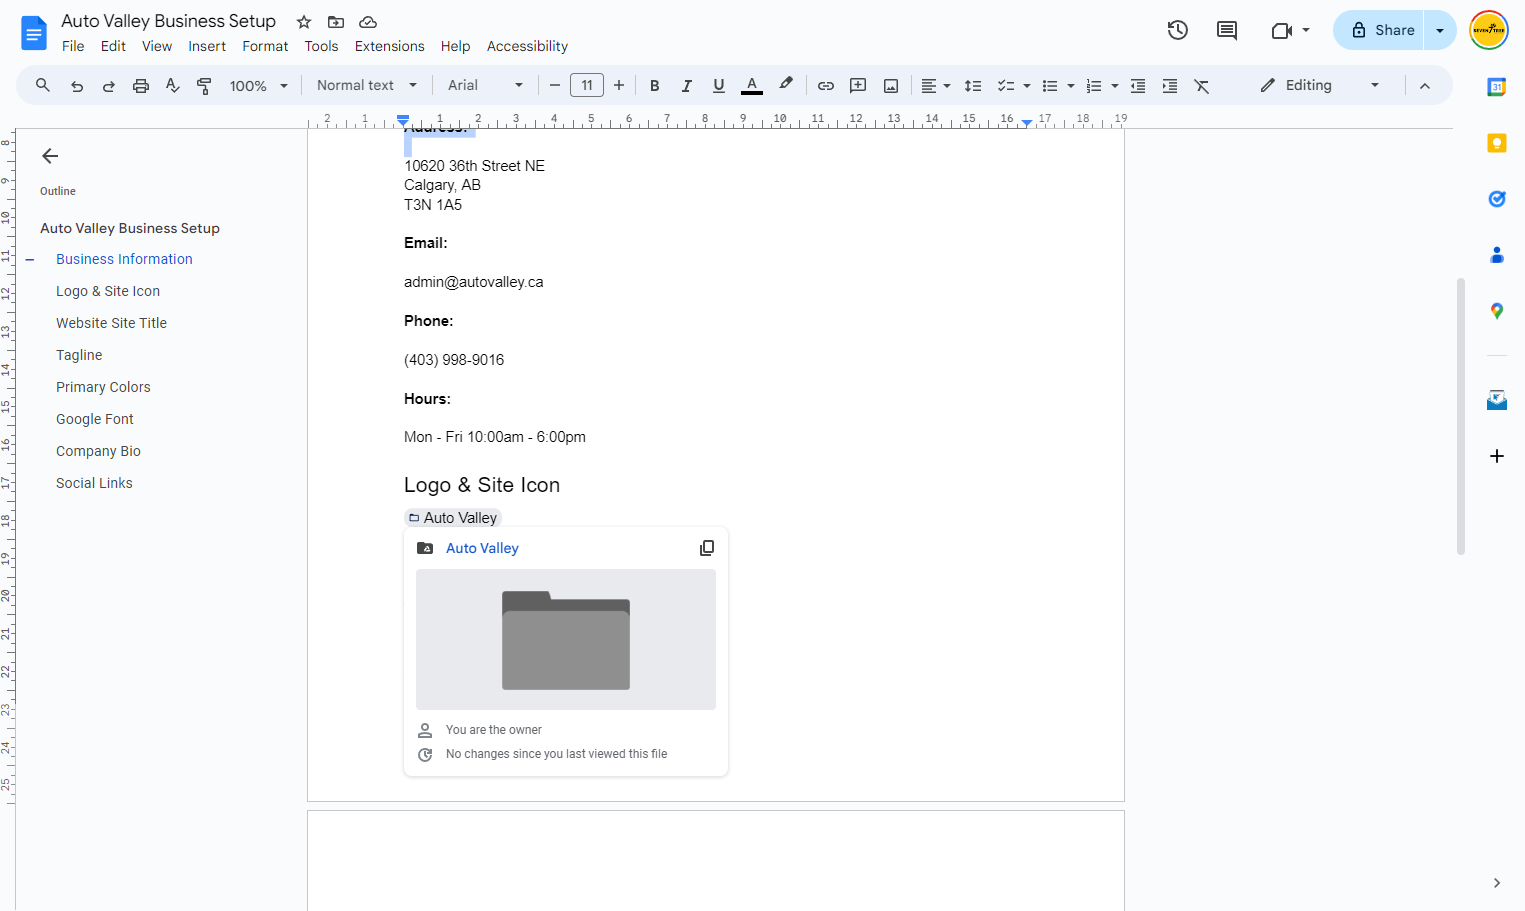Open the Tools menu
1525x911 pixels.
point(321,46)
